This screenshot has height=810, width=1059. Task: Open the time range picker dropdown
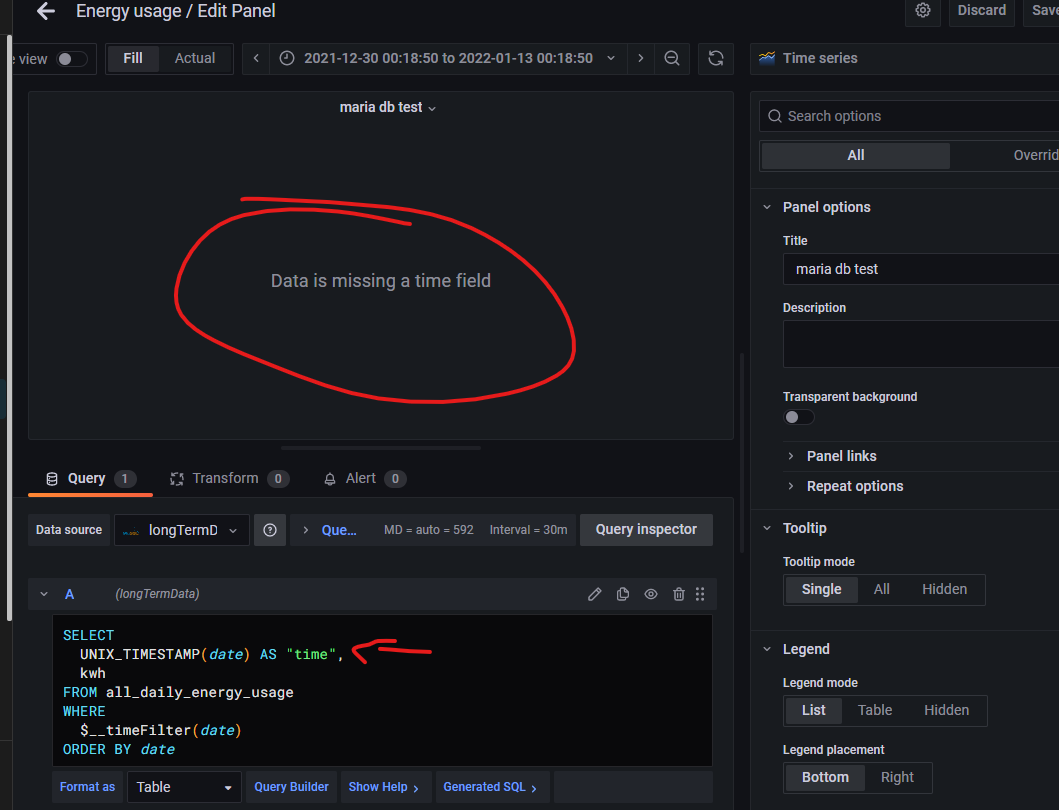447,58
